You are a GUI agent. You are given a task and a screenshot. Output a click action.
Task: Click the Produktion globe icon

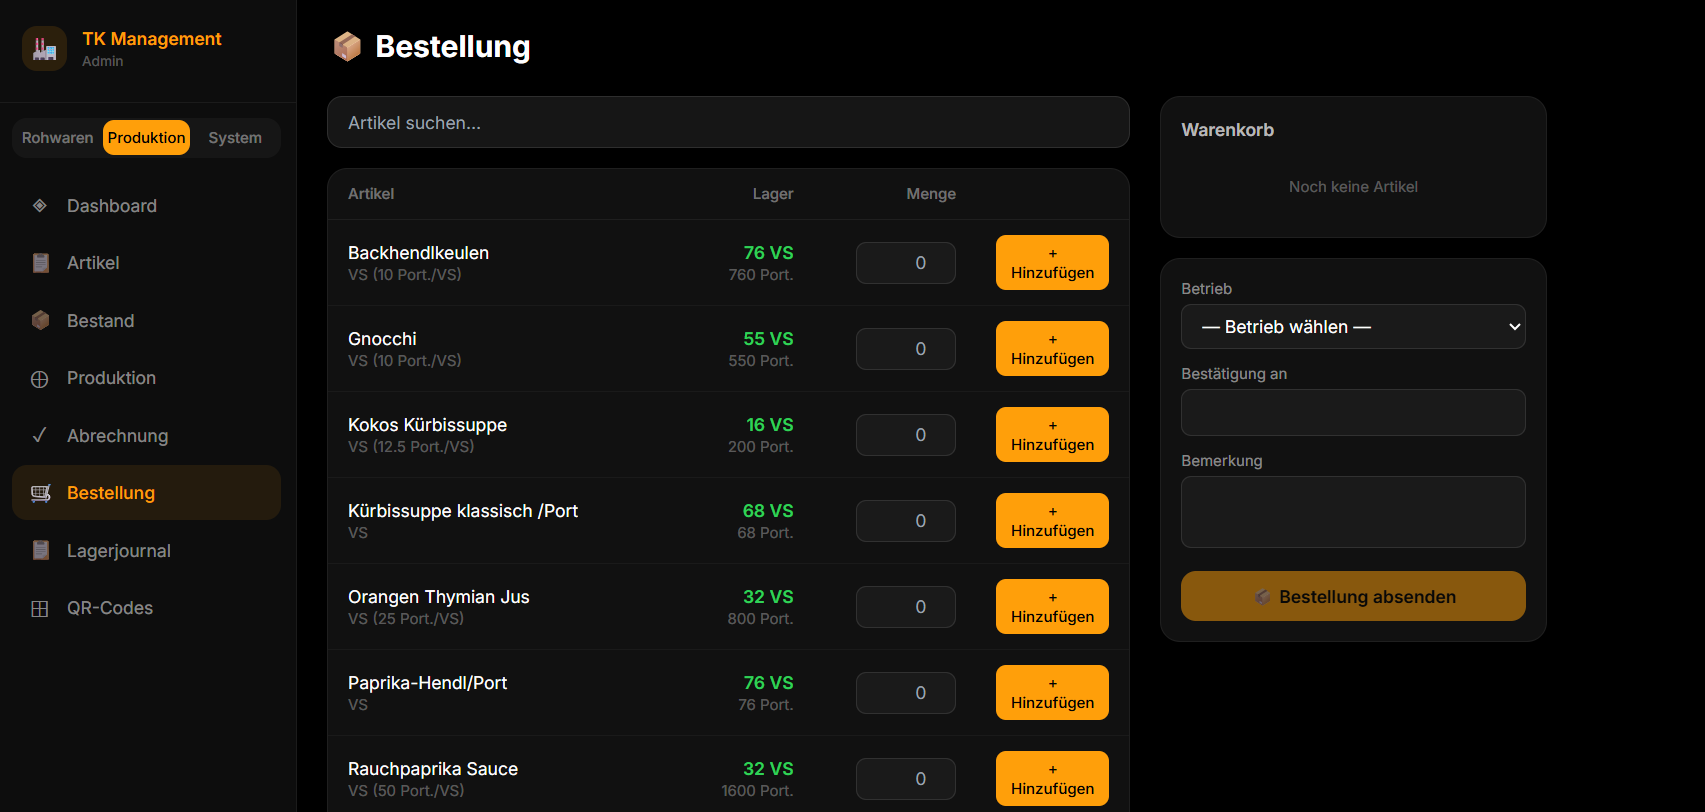tap(40, 378)
